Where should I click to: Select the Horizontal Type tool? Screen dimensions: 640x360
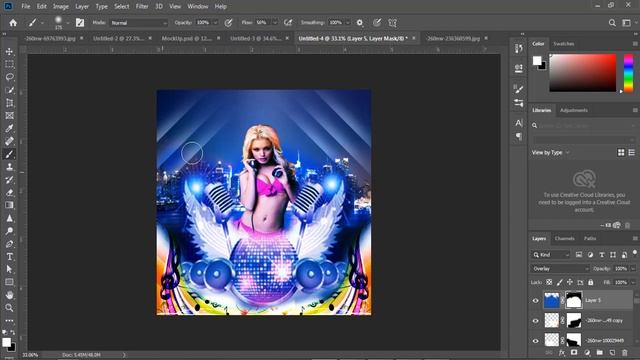tap(9, 257)
